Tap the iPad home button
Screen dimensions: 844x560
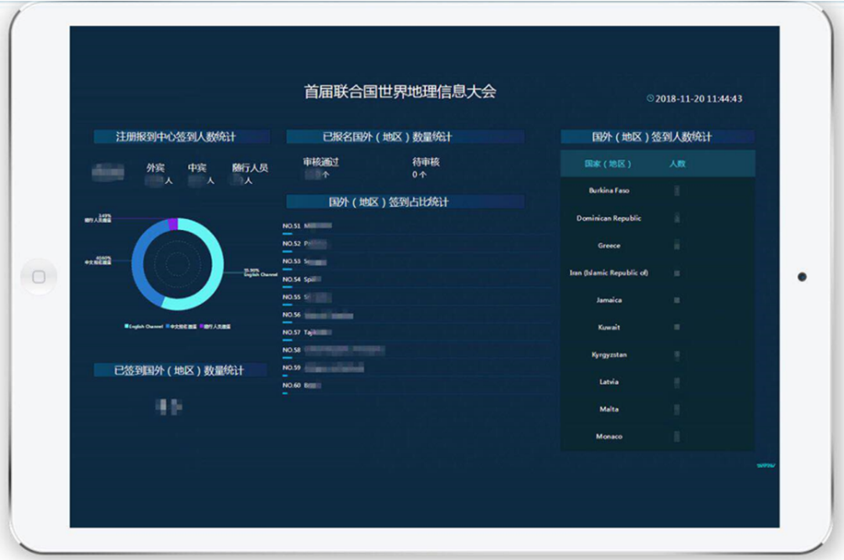pyautogui.click(x=39, y=277)
